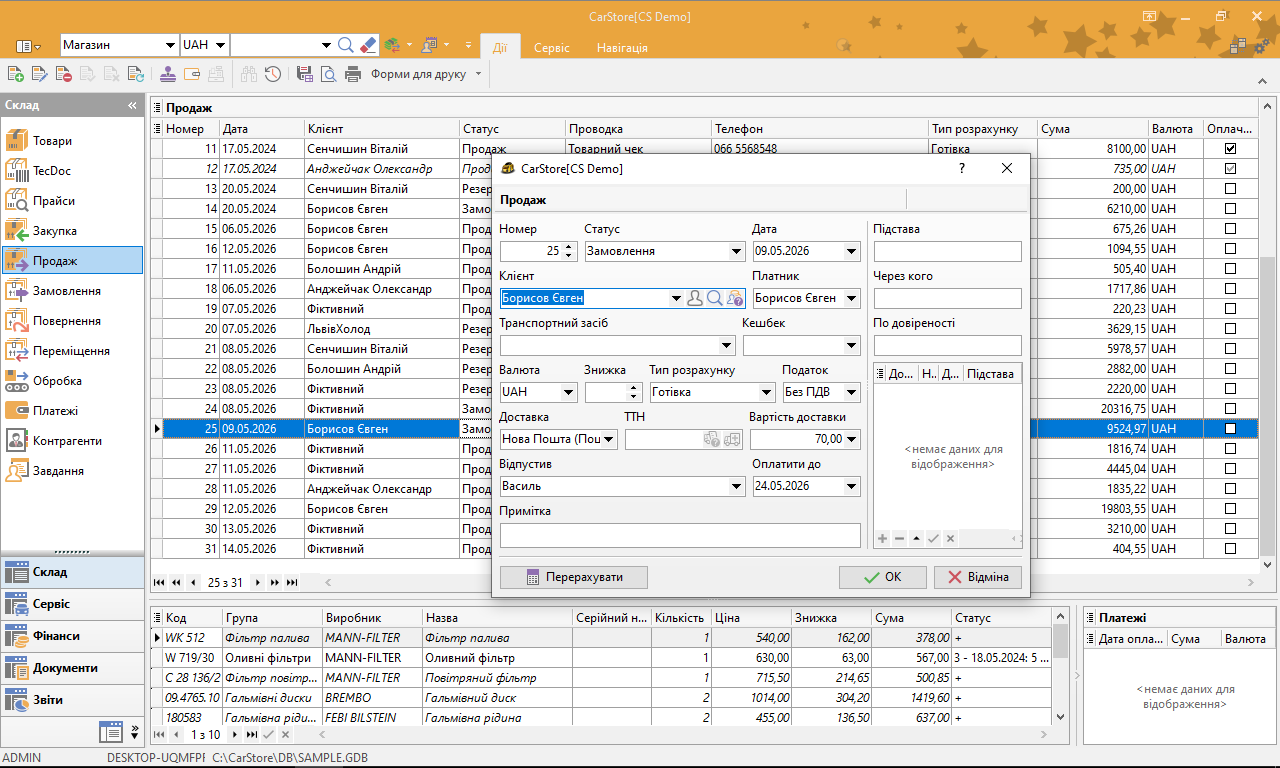Toggle the paid checkbox for sale 11
This screenshot has height=768, width=1280.
[x=1230, y=148]
